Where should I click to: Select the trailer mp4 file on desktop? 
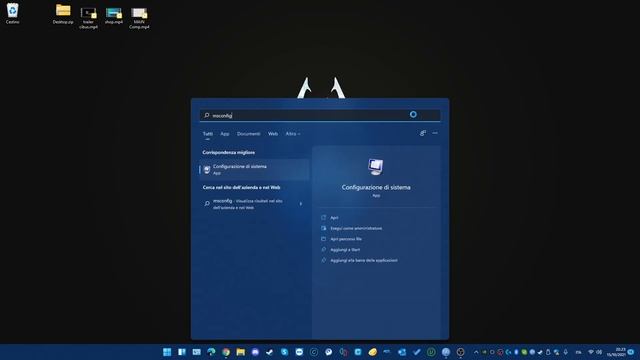88,18
